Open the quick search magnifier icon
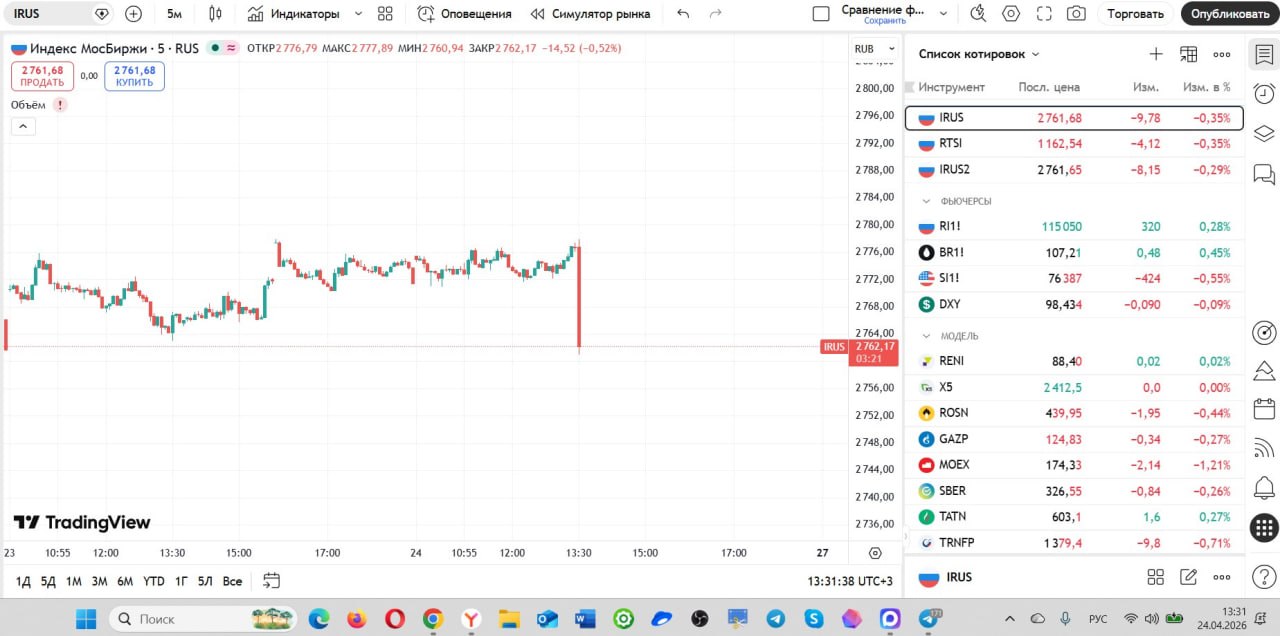 tap(978, 14)
